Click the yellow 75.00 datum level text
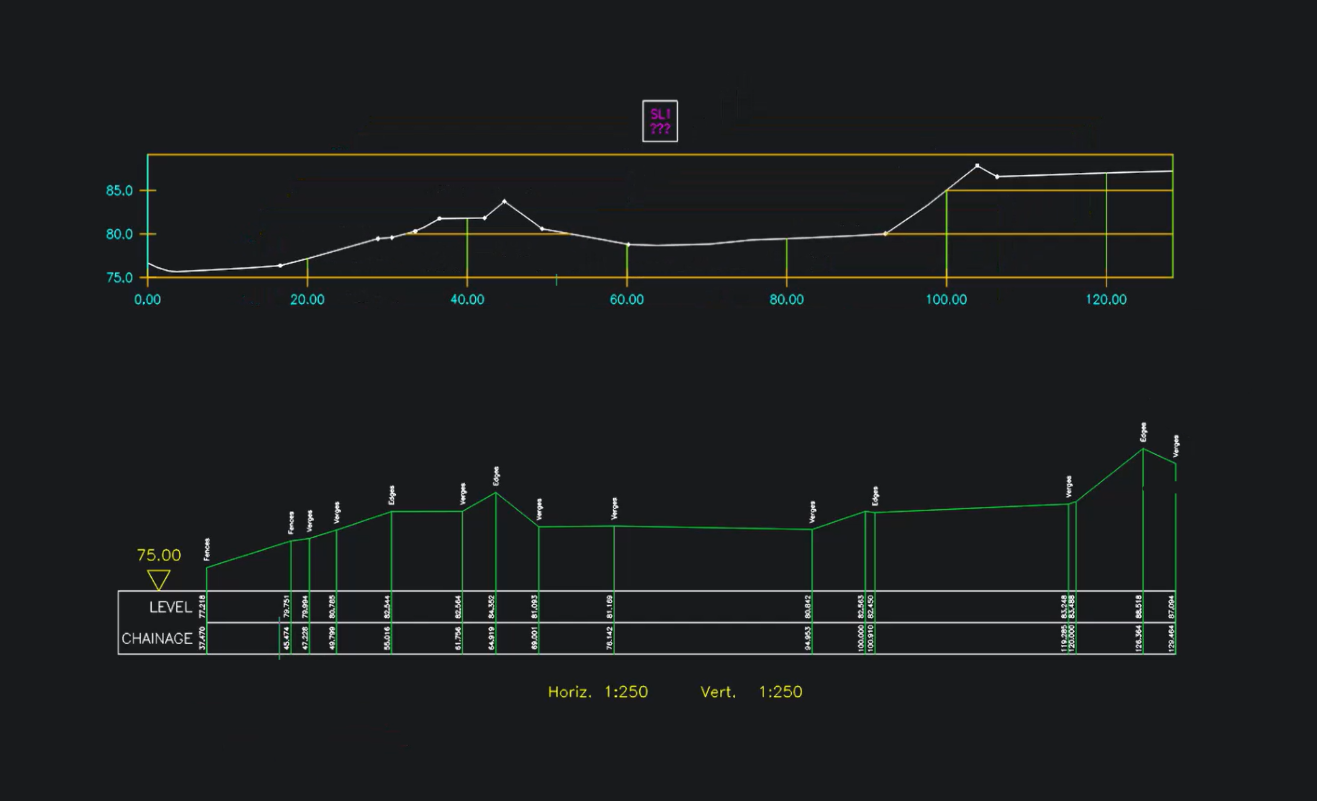The width and height of the screenshot is (1317, 801). [x=159, y=555]
